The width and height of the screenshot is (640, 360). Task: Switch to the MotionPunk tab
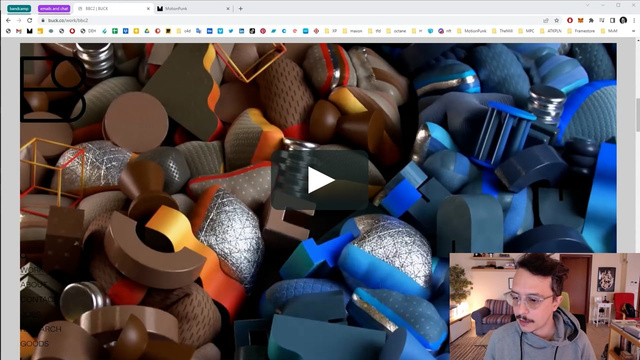[x=192, y=8]
